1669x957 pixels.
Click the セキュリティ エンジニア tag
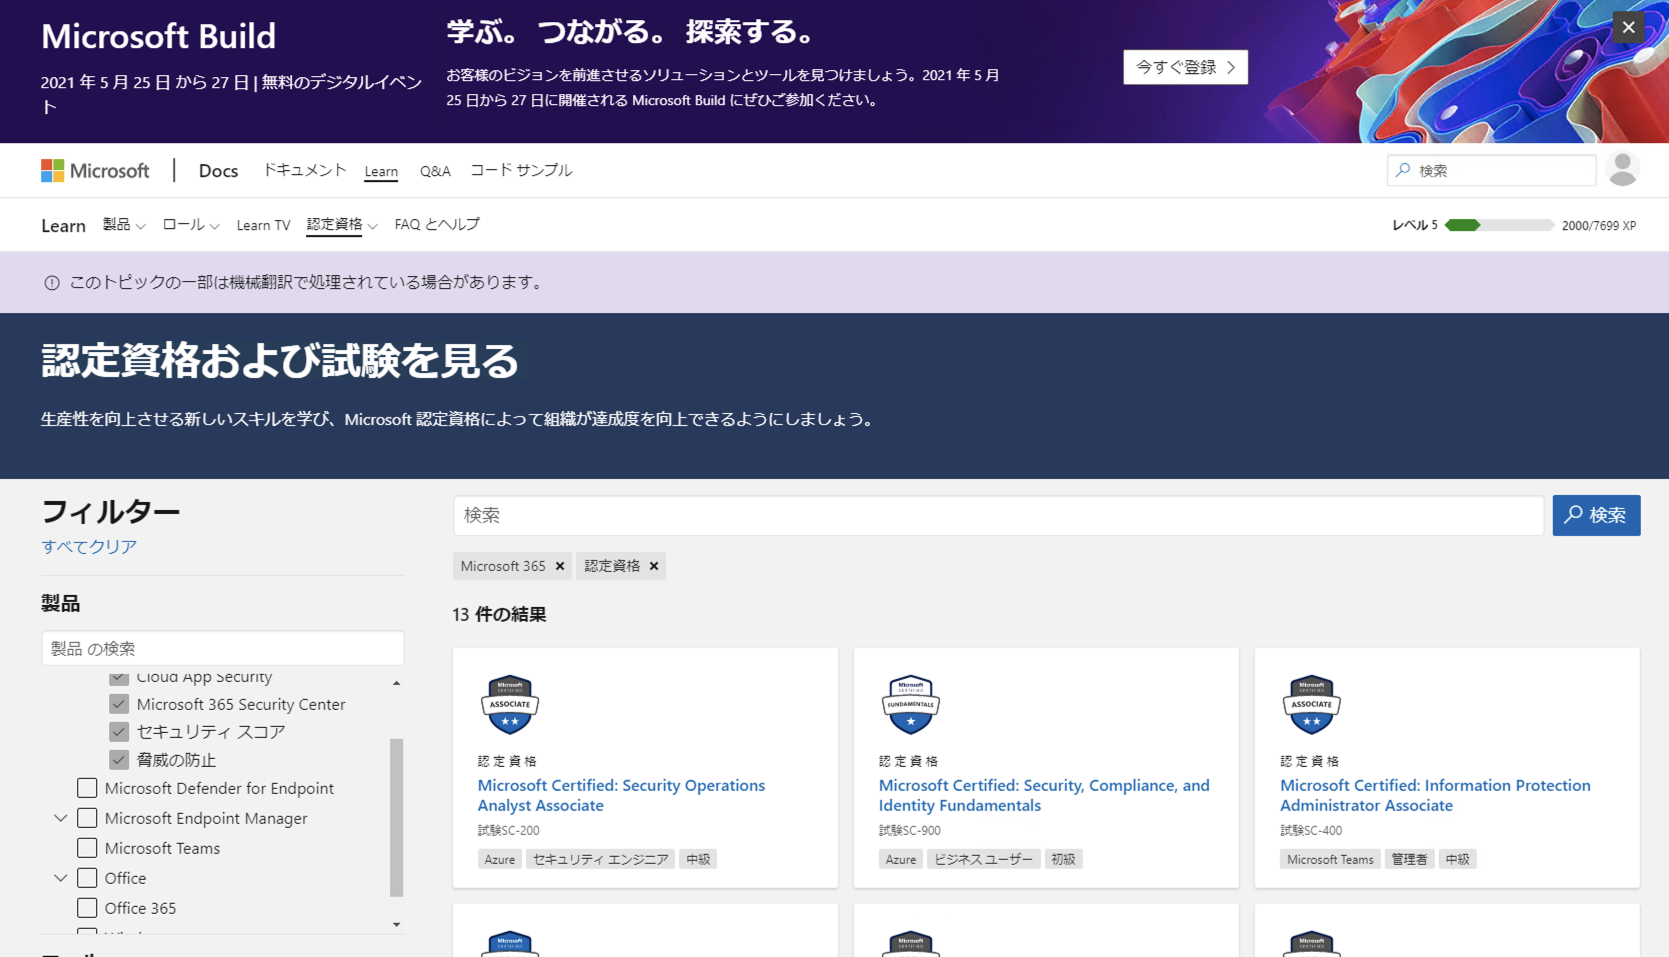(x=600, y=859)
